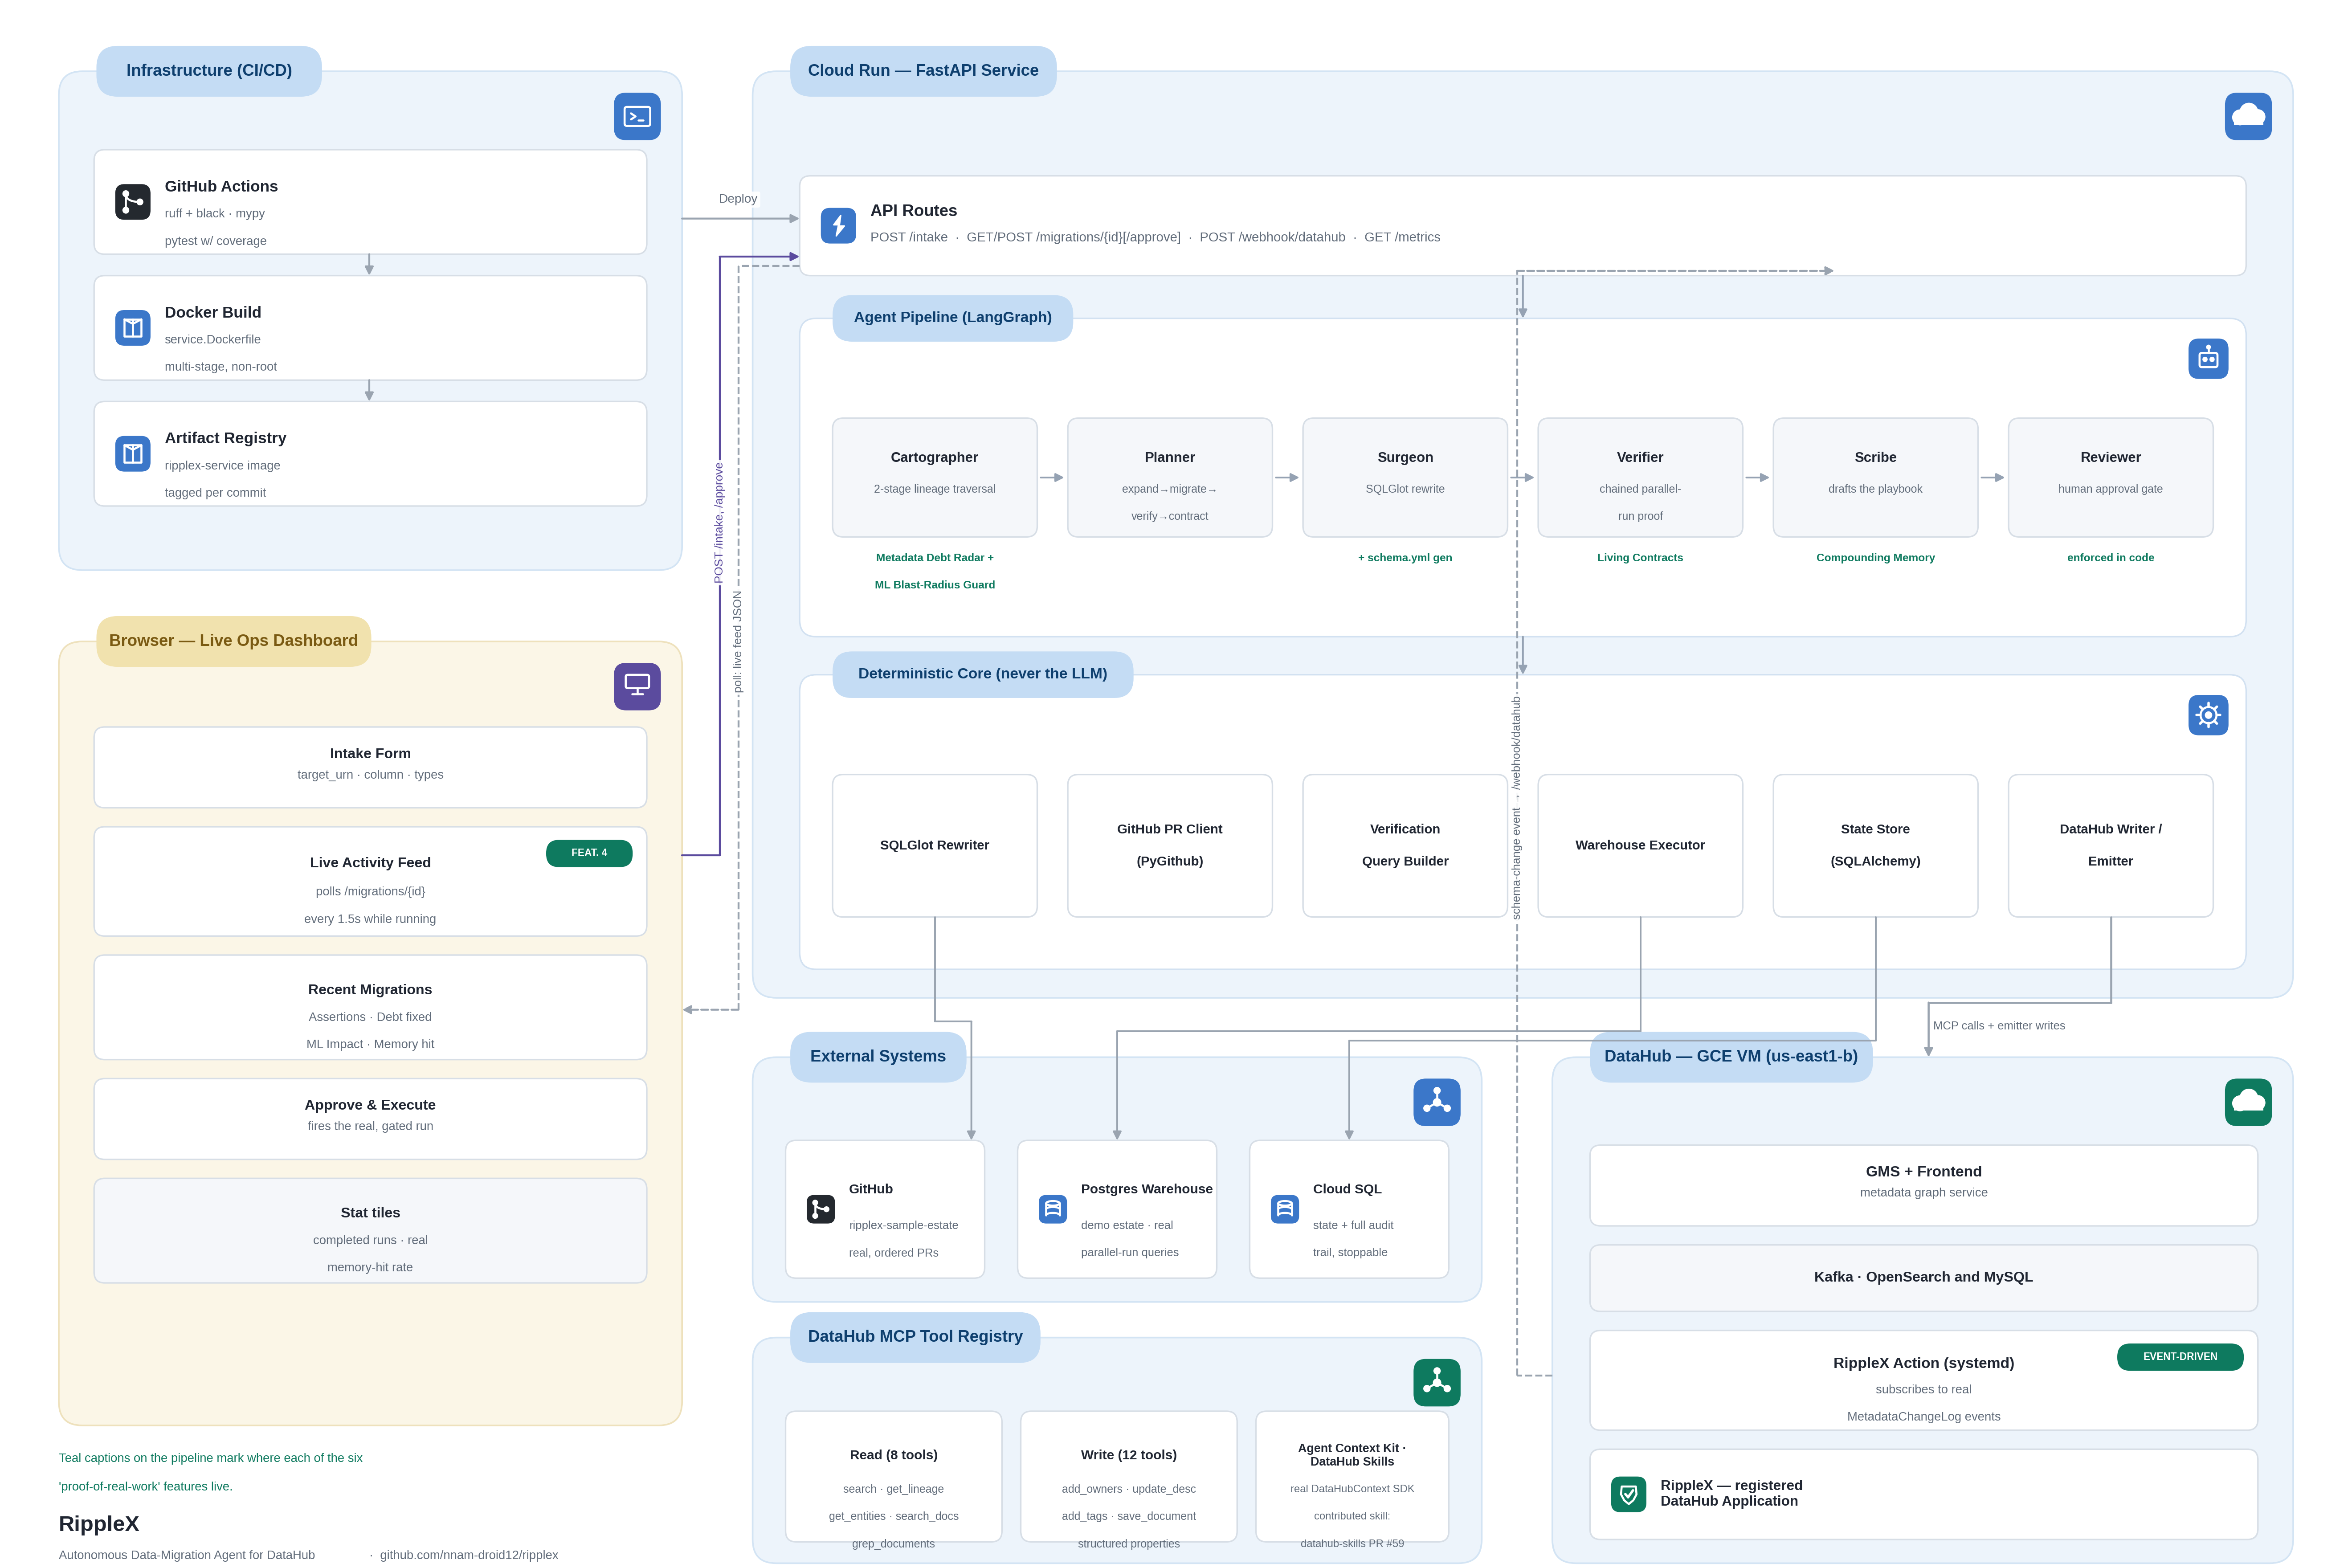This screenshot has height=1568, width=2352.
Task: Click the green cloud icon in DataHub panel
Action: (2248, 1102)
